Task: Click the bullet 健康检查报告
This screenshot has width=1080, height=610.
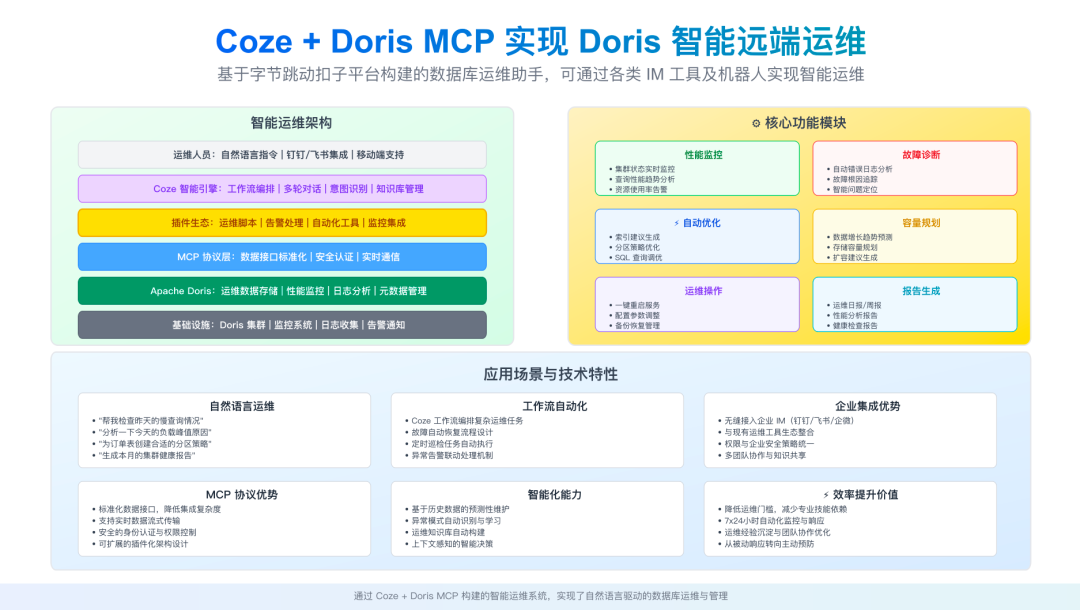Action: point(855,326)
